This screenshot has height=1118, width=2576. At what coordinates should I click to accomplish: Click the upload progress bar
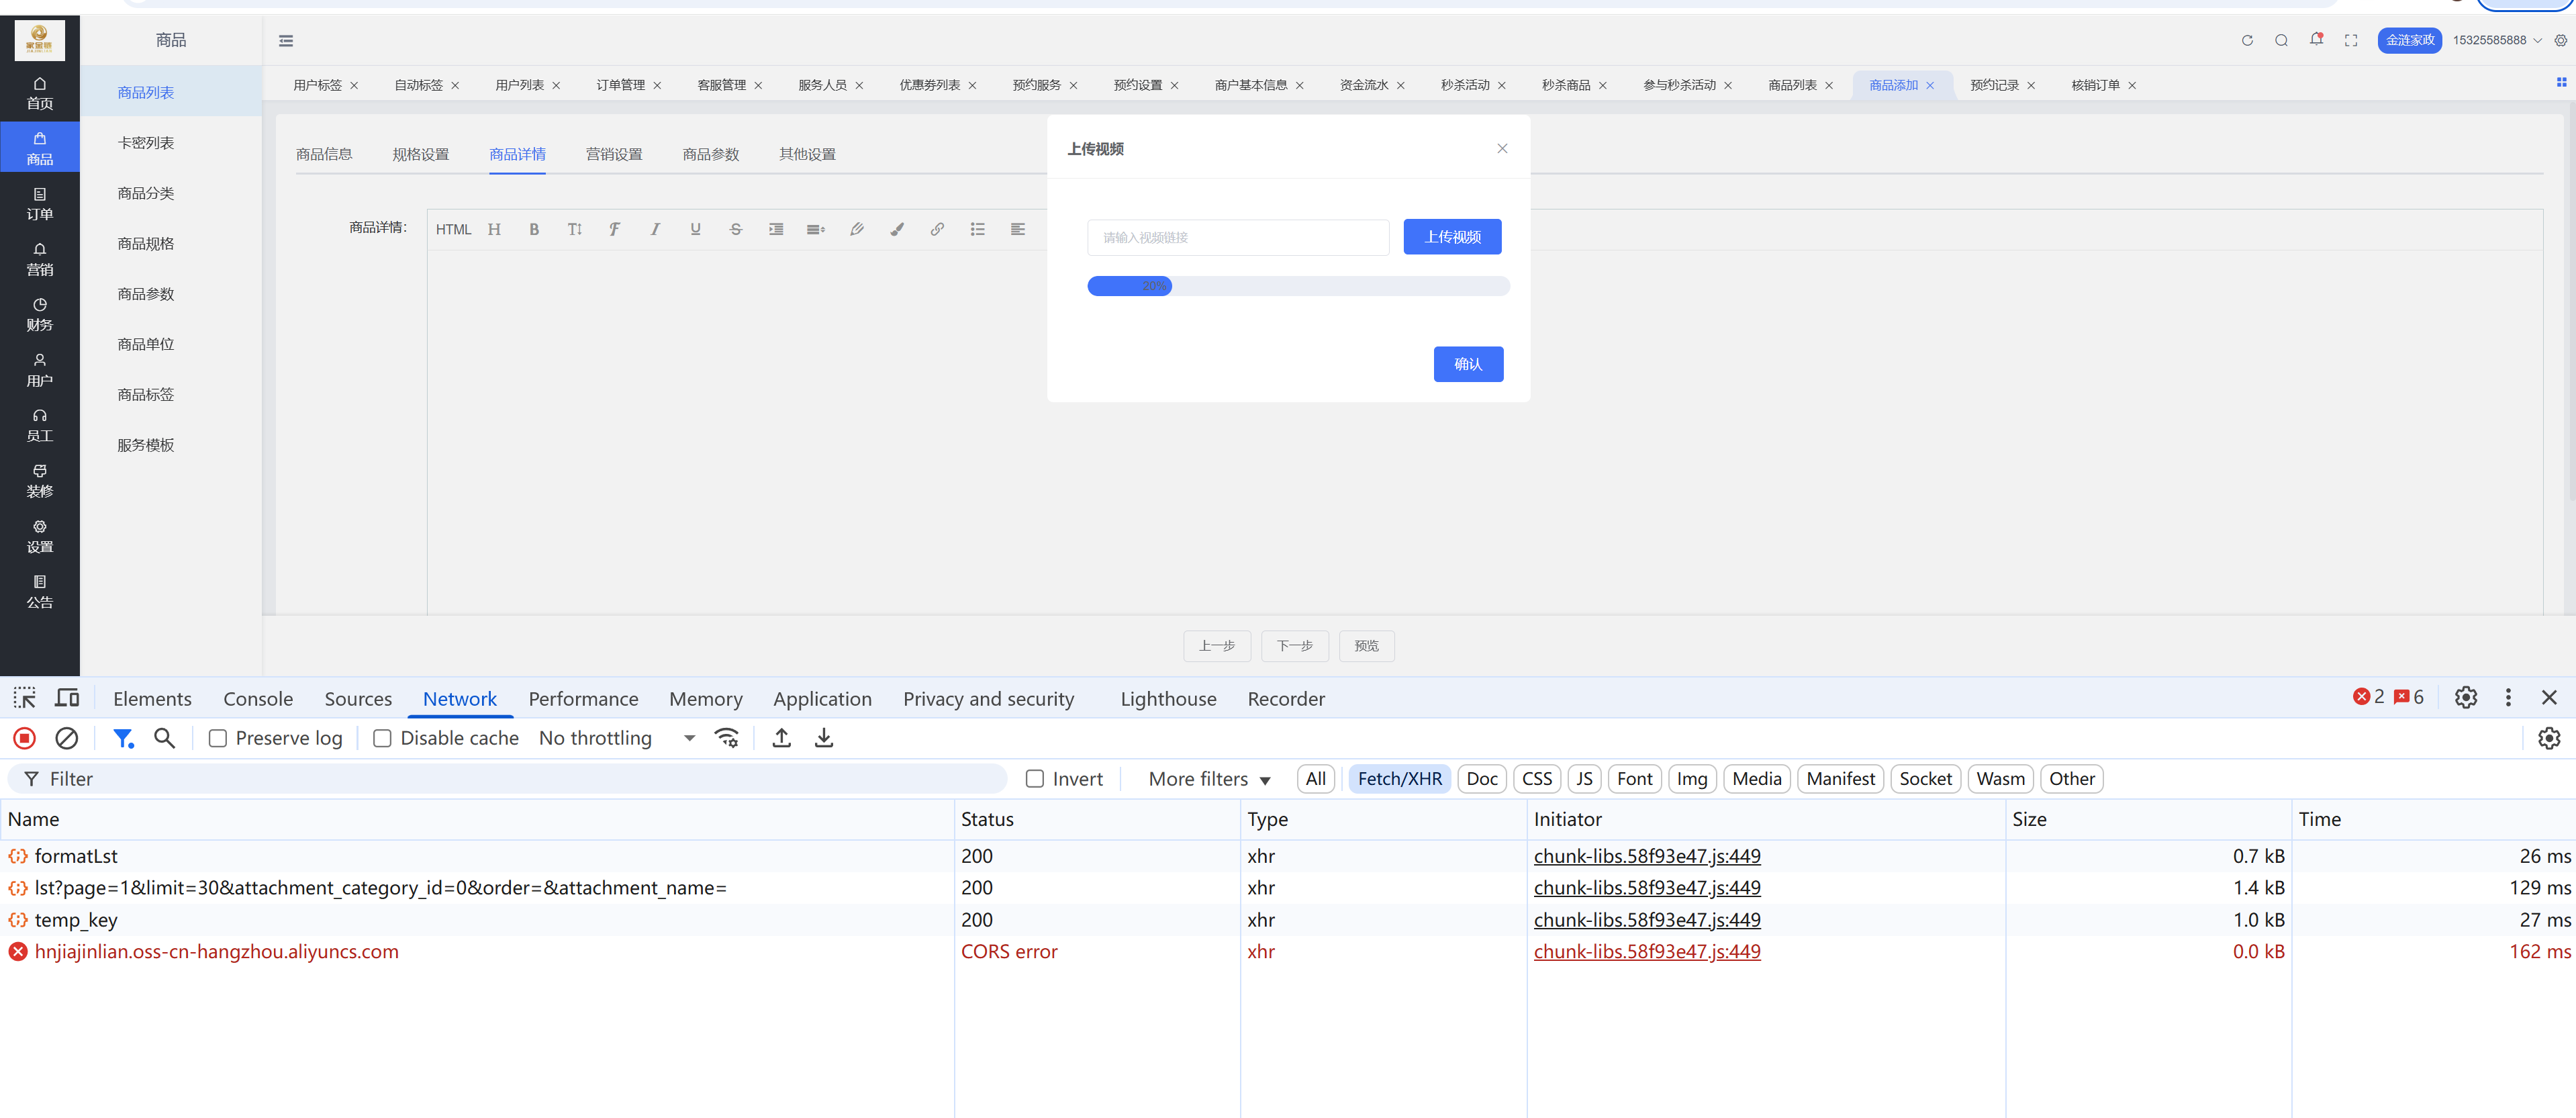pyautogui.click(x=1298, y=286)
